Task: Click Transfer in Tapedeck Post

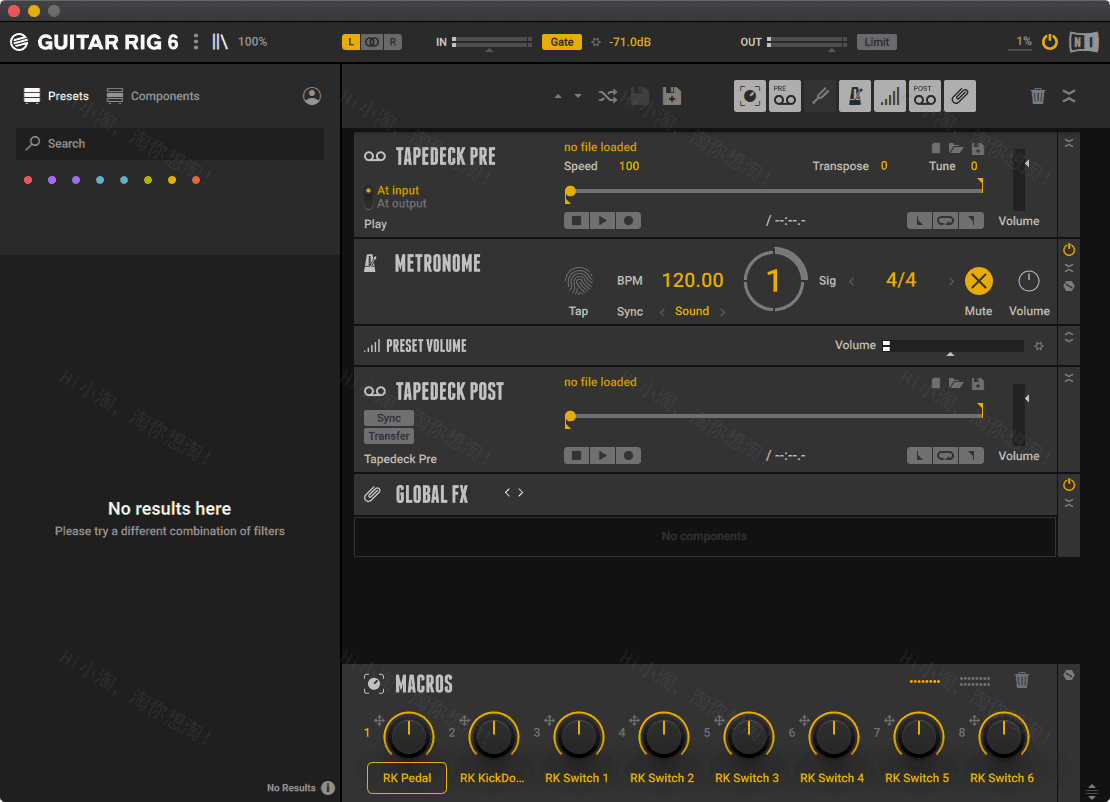Action: coord(389,436)
